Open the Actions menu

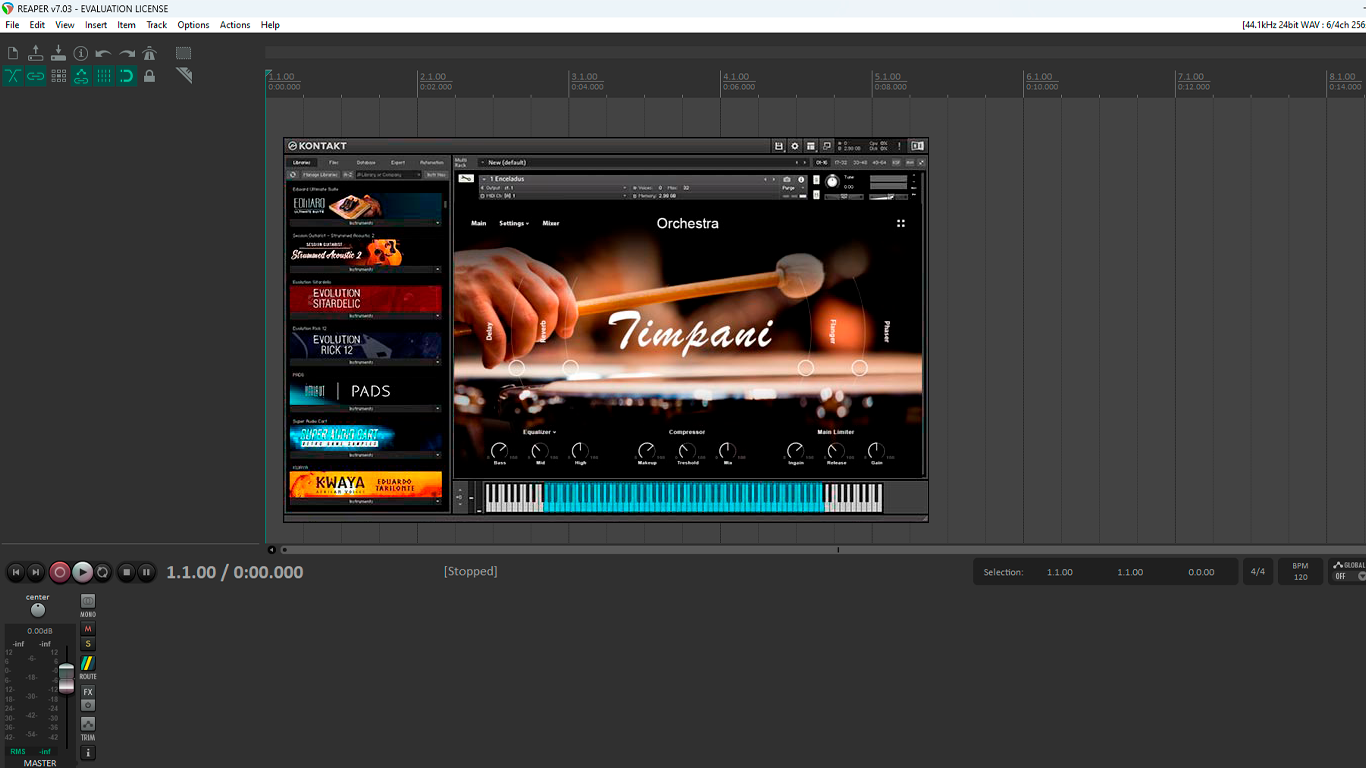(x=235, y=25)
